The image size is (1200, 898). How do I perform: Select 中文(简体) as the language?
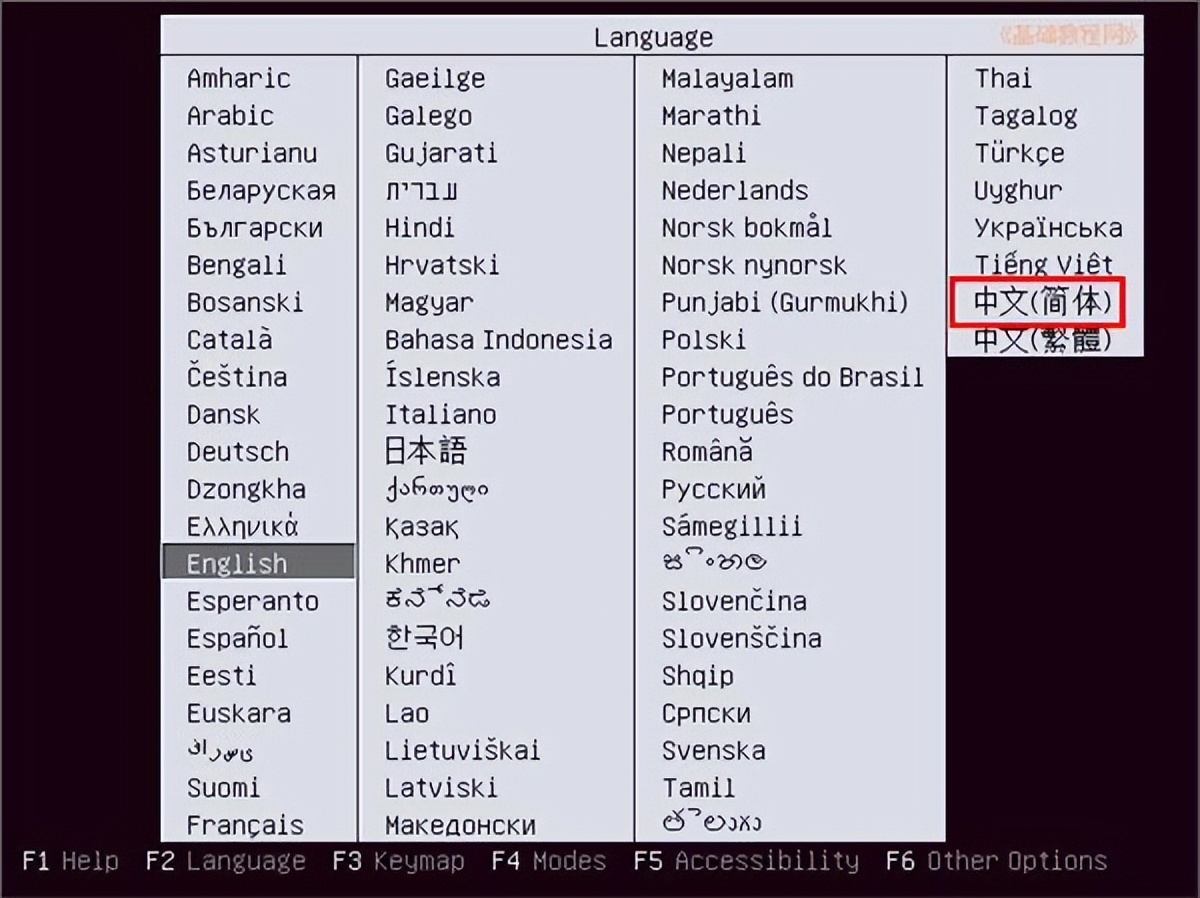click(1034, 302)
